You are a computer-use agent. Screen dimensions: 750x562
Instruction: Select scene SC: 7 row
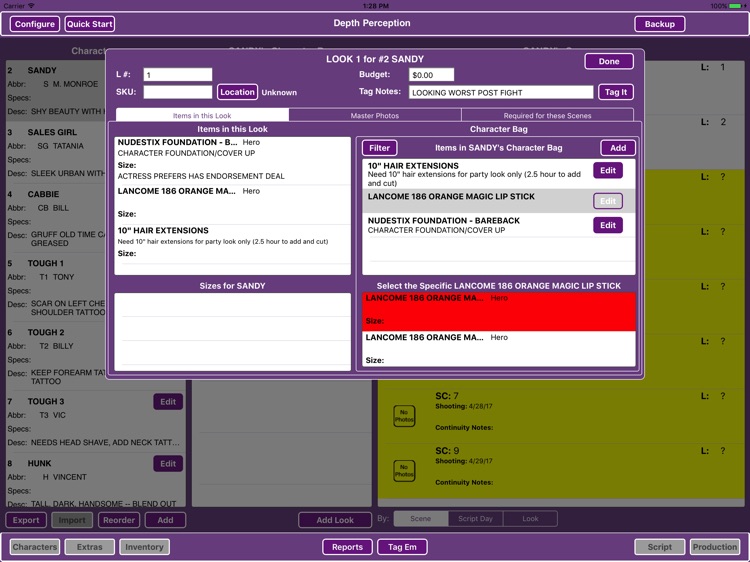561,416
